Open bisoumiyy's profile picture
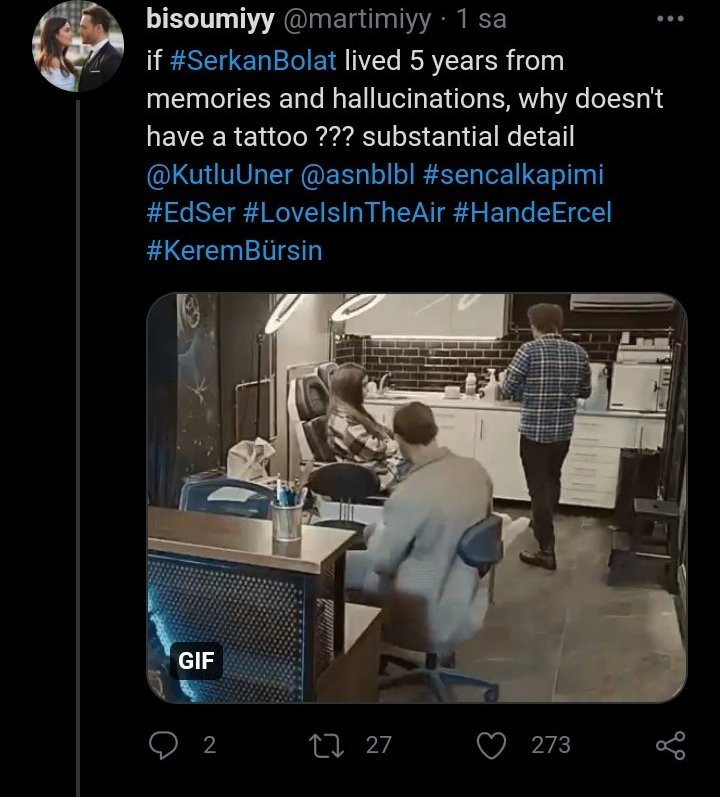 [x=77, y=48]
